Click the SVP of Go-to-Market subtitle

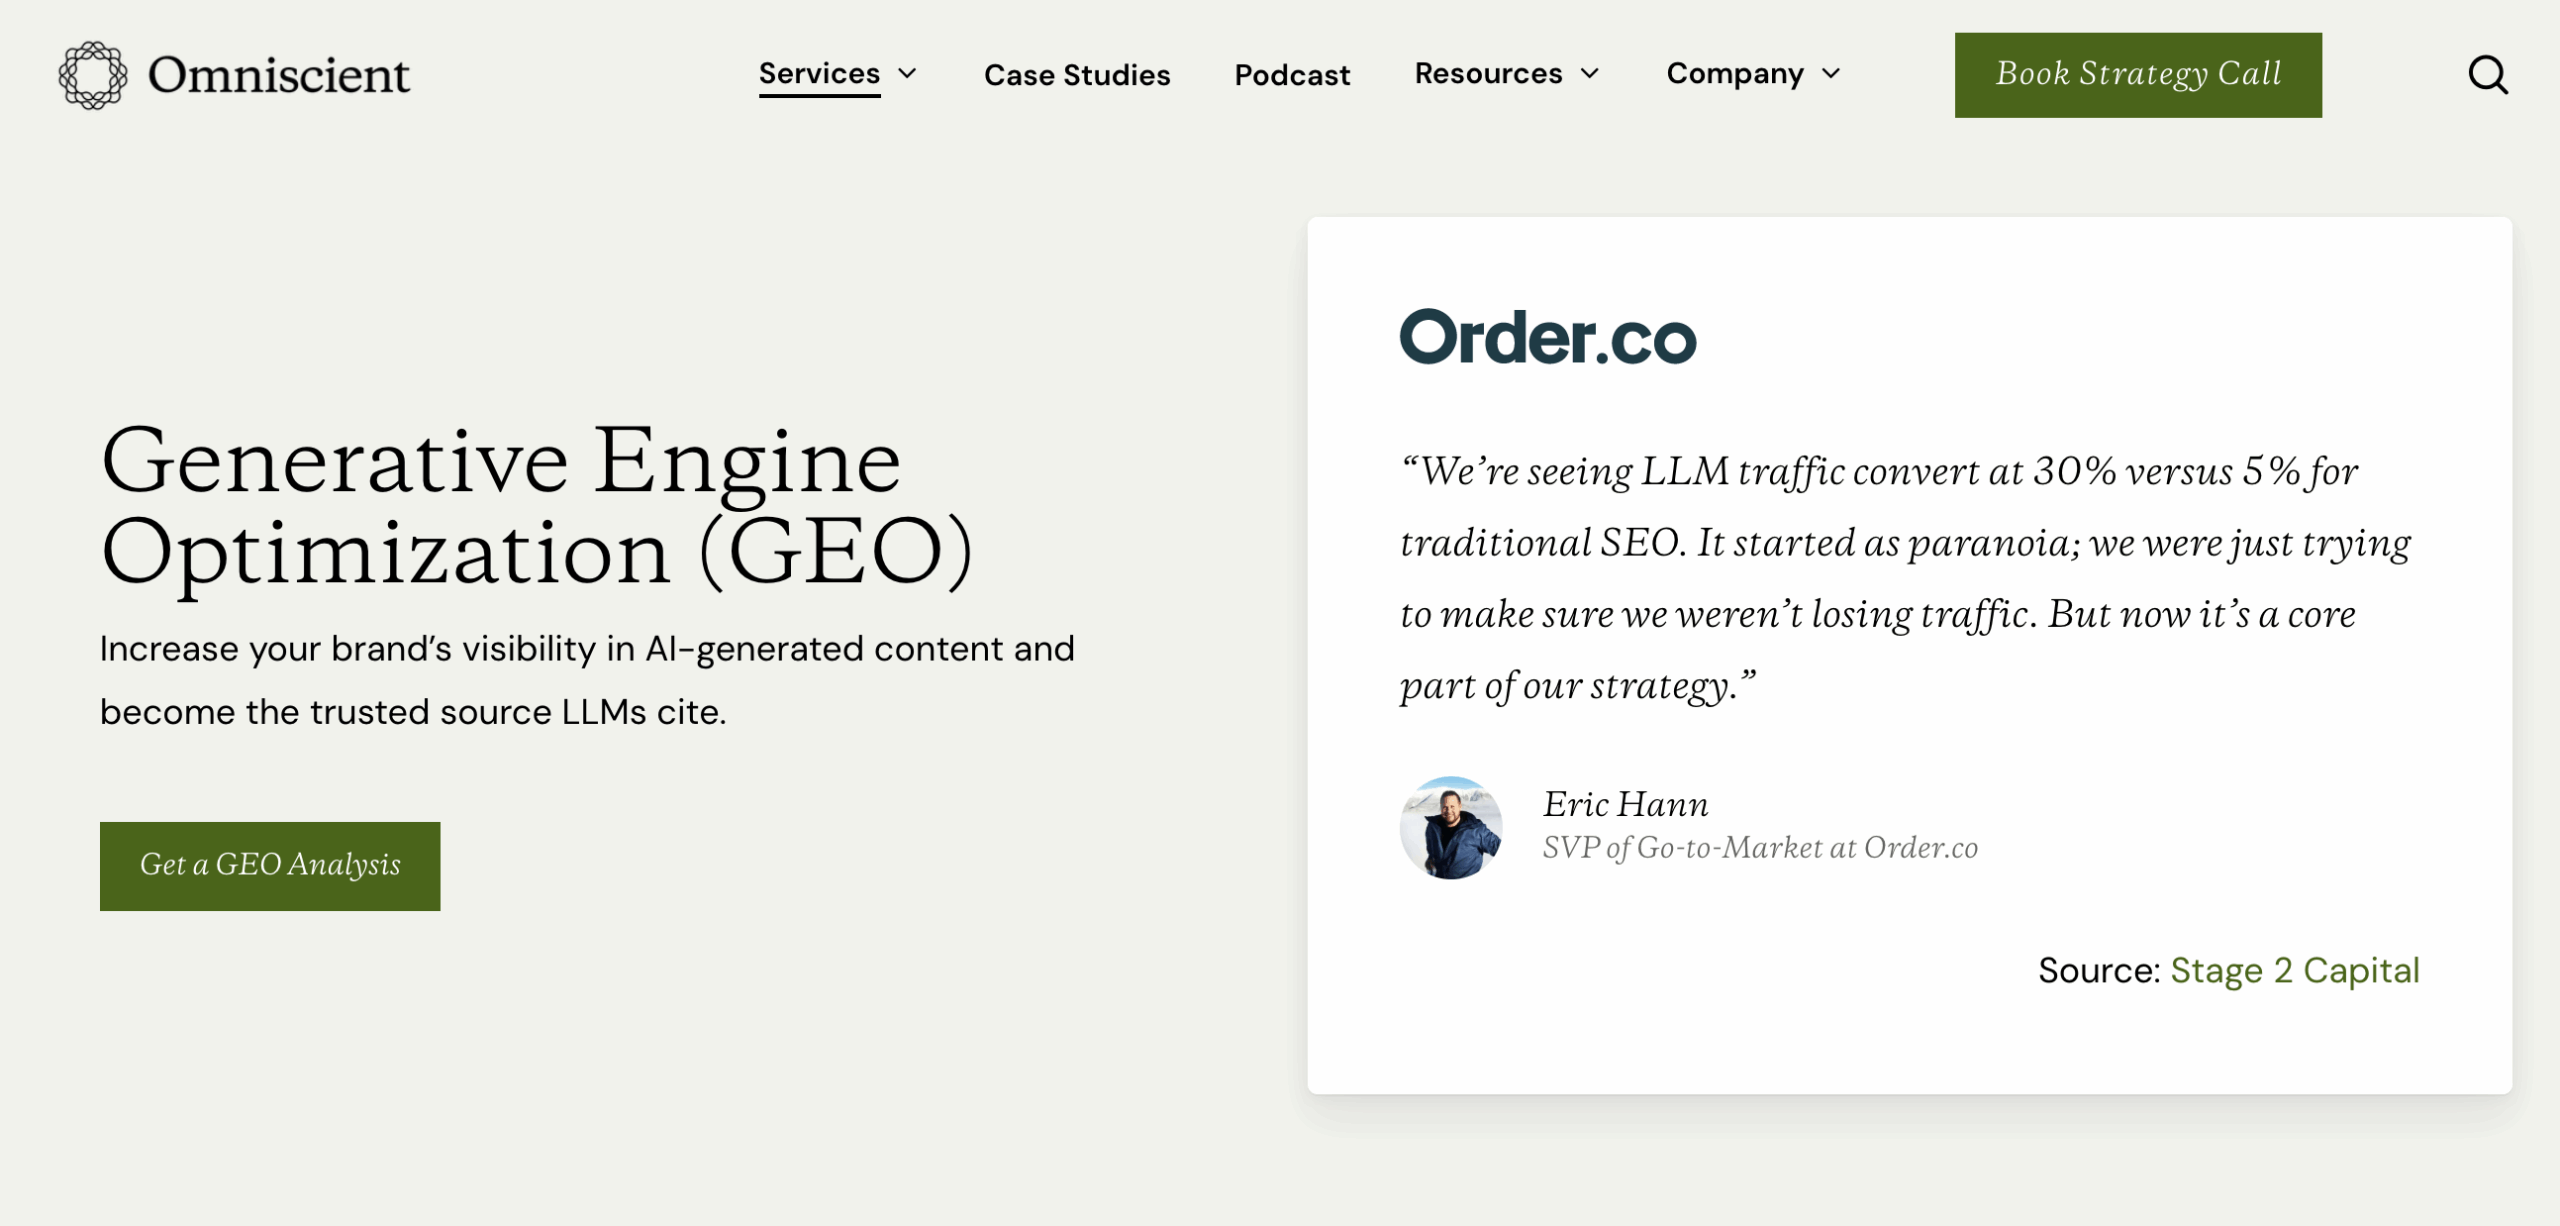click(x=1760, y=848)
